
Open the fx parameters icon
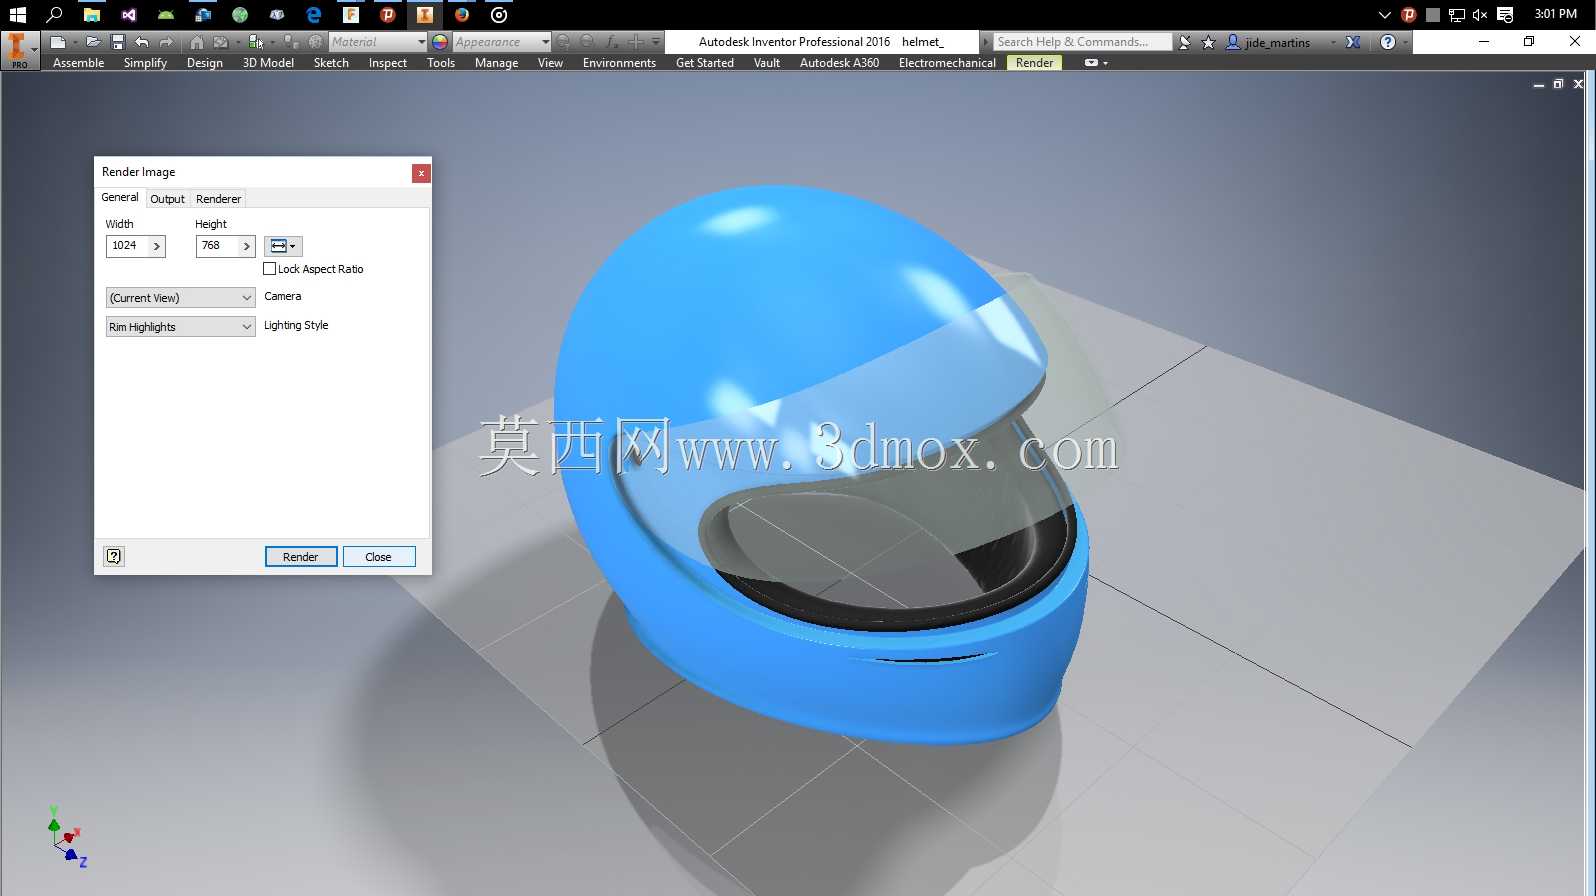(612, 42)
